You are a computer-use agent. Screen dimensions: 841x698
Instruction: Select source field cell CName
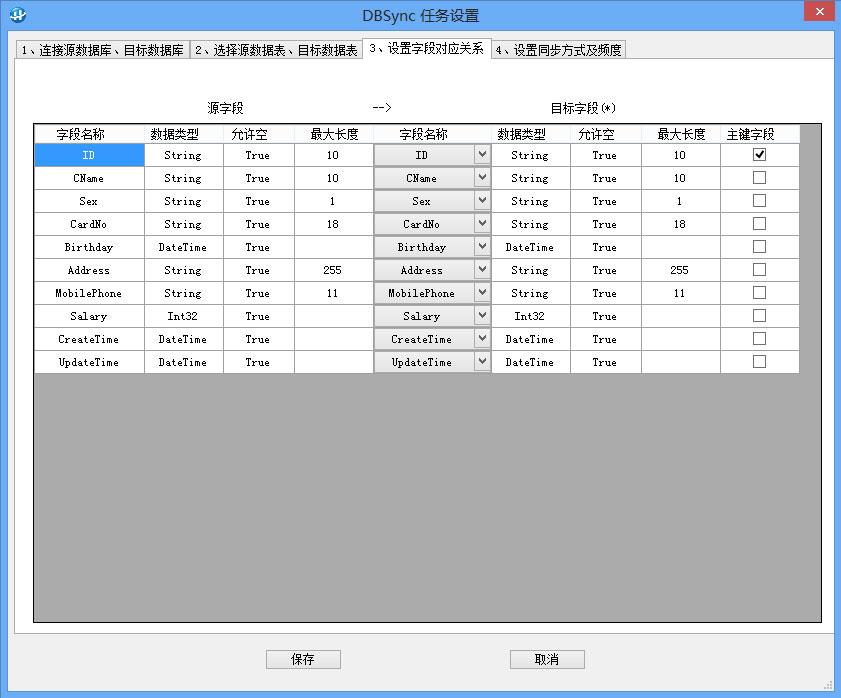click(x=89, y=178)
